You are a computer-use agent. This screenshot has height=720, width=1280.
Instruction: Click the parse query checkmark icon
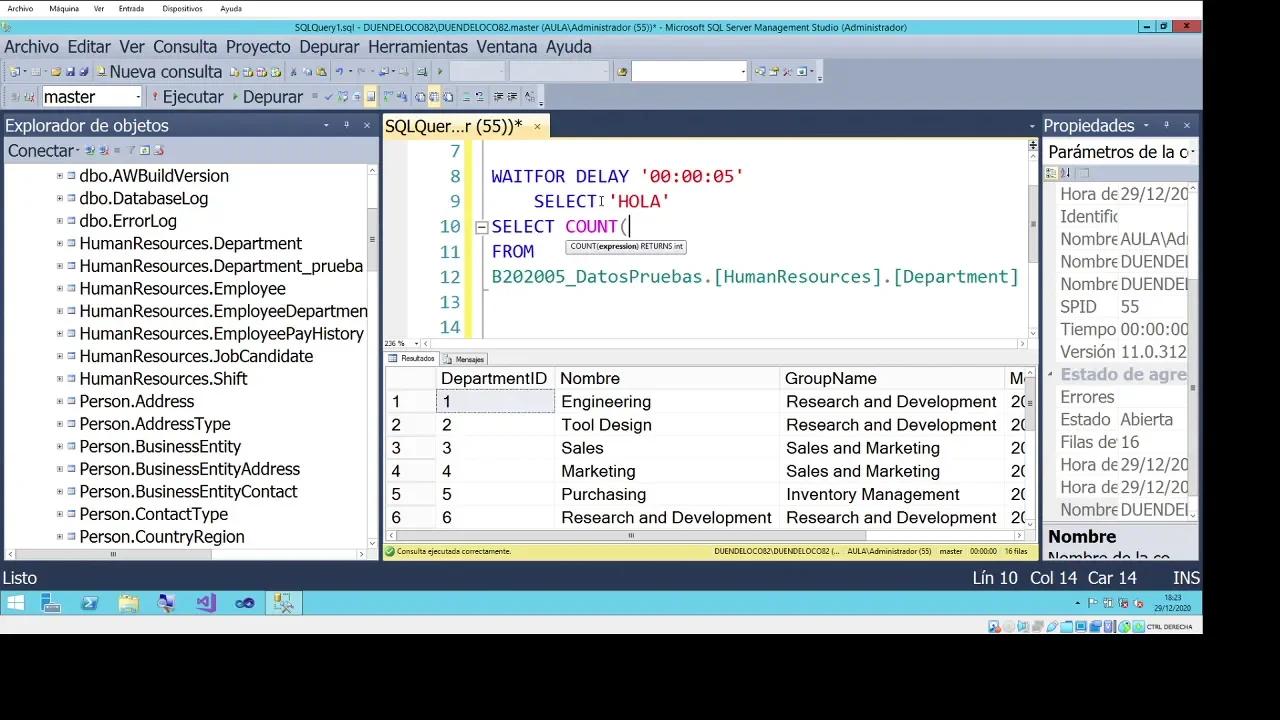pyautogui.click(x=328, y=96)
